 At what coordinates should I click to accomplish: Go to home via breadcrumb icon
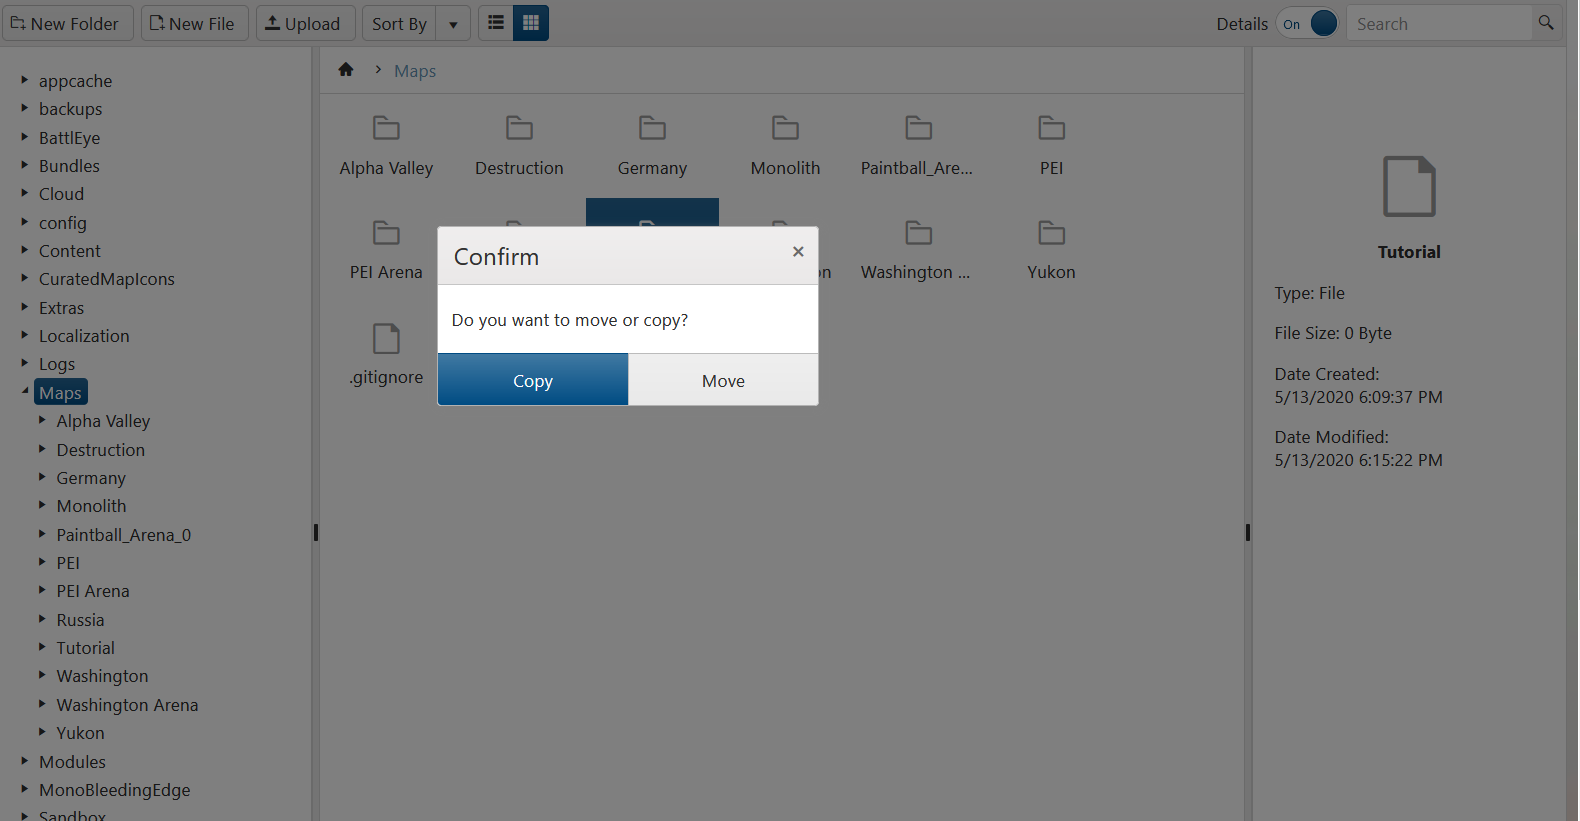tap(346, 70)
